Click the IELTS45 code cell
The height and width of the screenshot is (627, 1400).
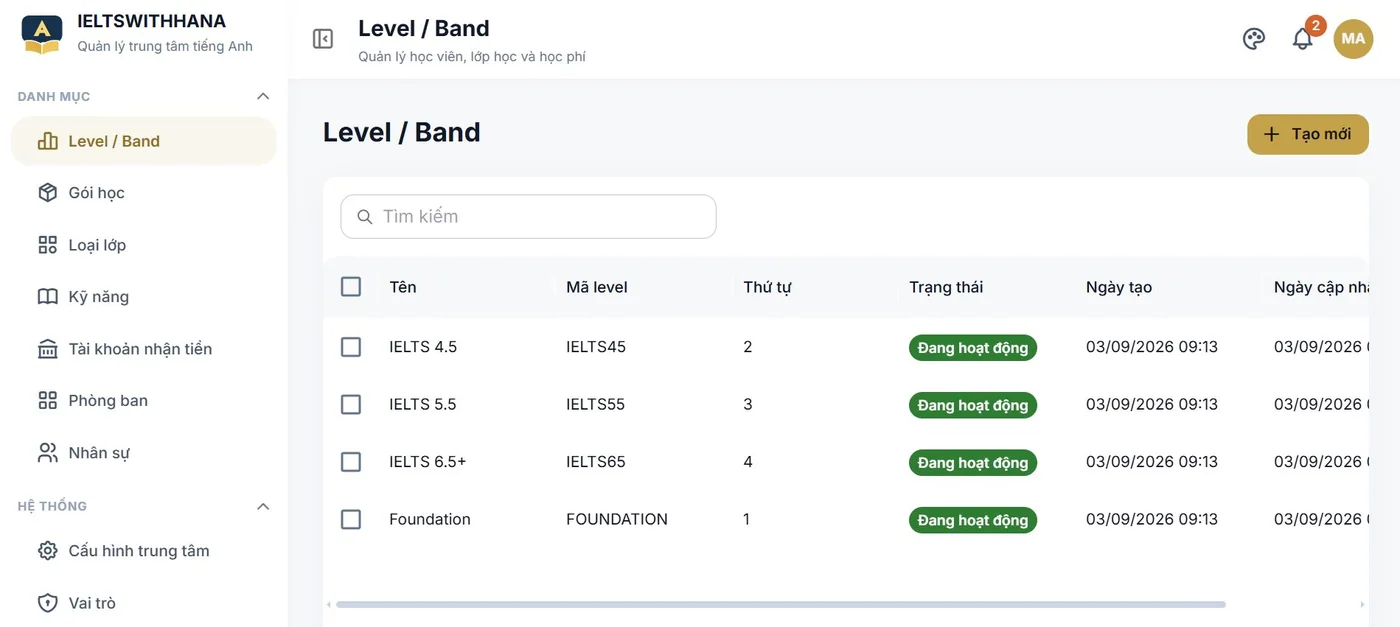[x=596, y=347]
